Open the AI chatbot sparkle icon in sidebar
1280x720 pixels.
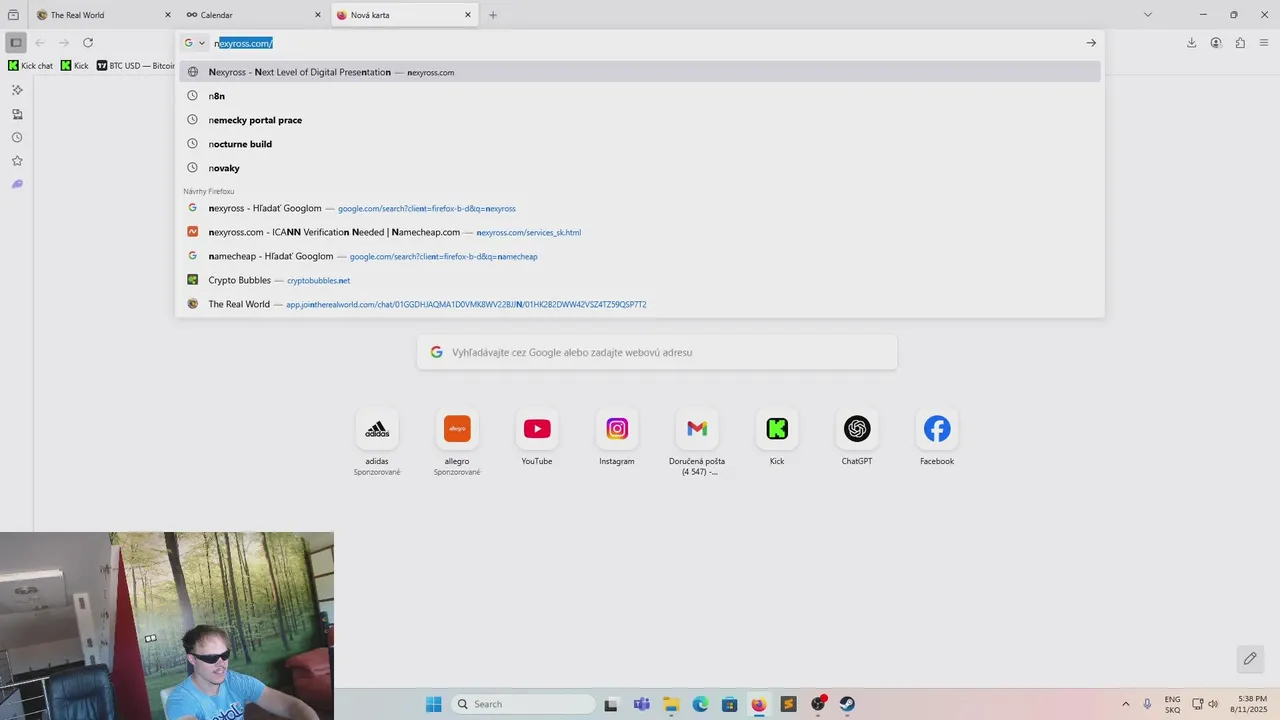17,90
